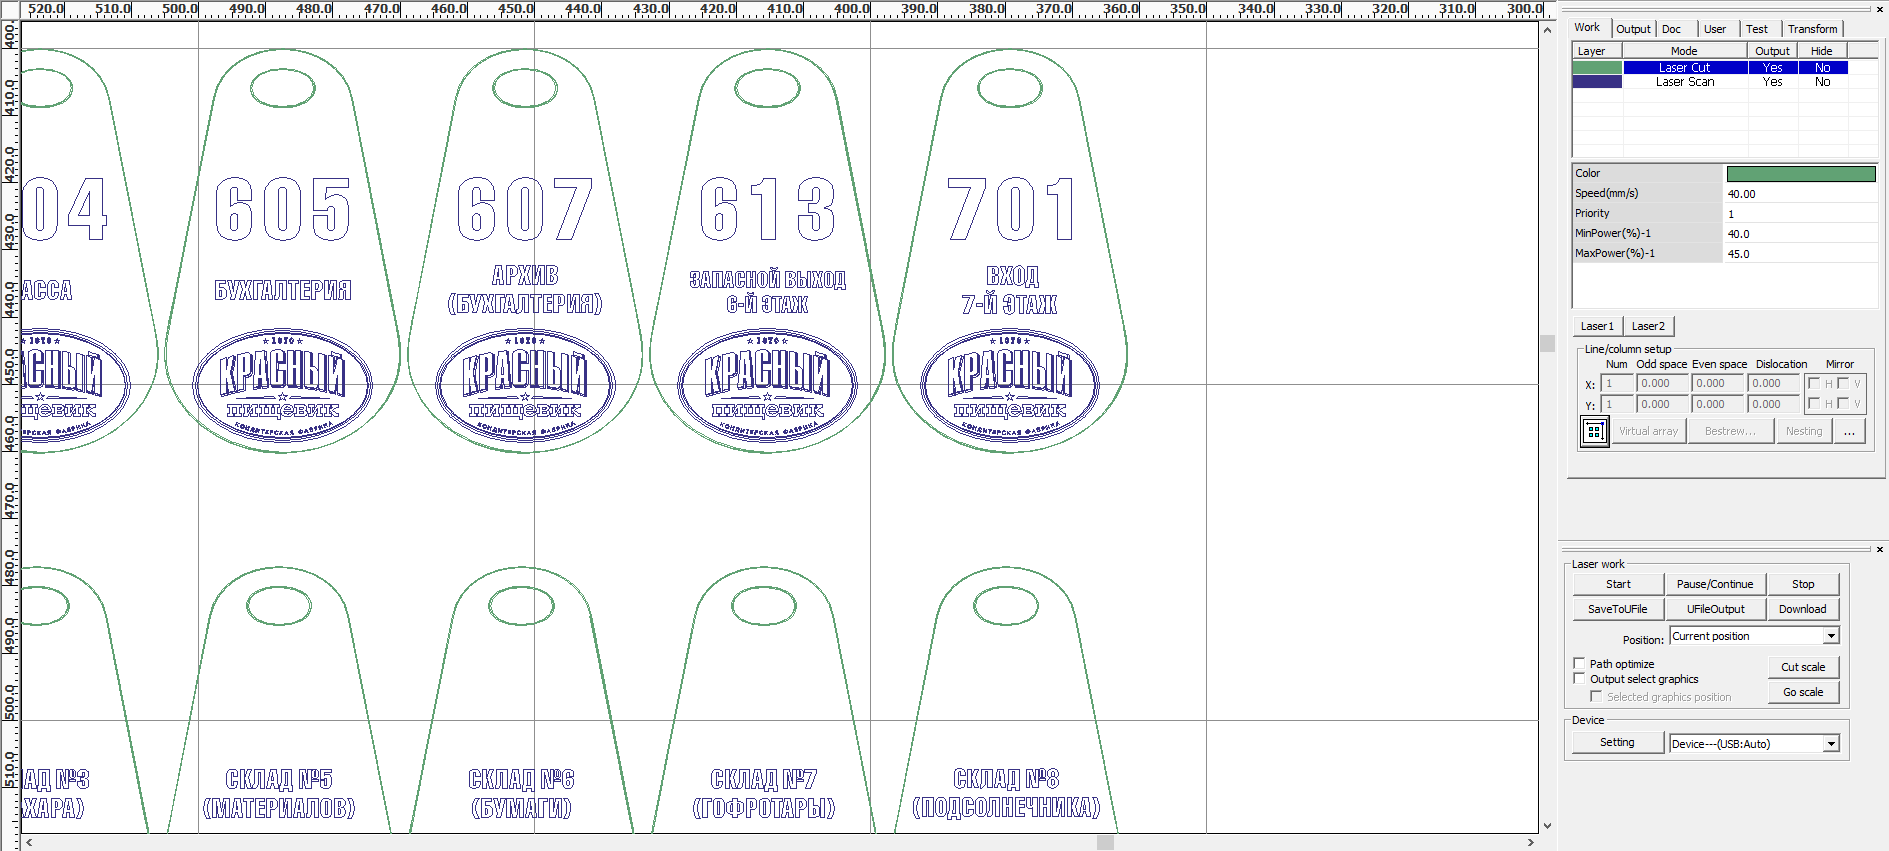Select the Laser Scan layer row
Screen dimensions: 1889x851
1685,82
